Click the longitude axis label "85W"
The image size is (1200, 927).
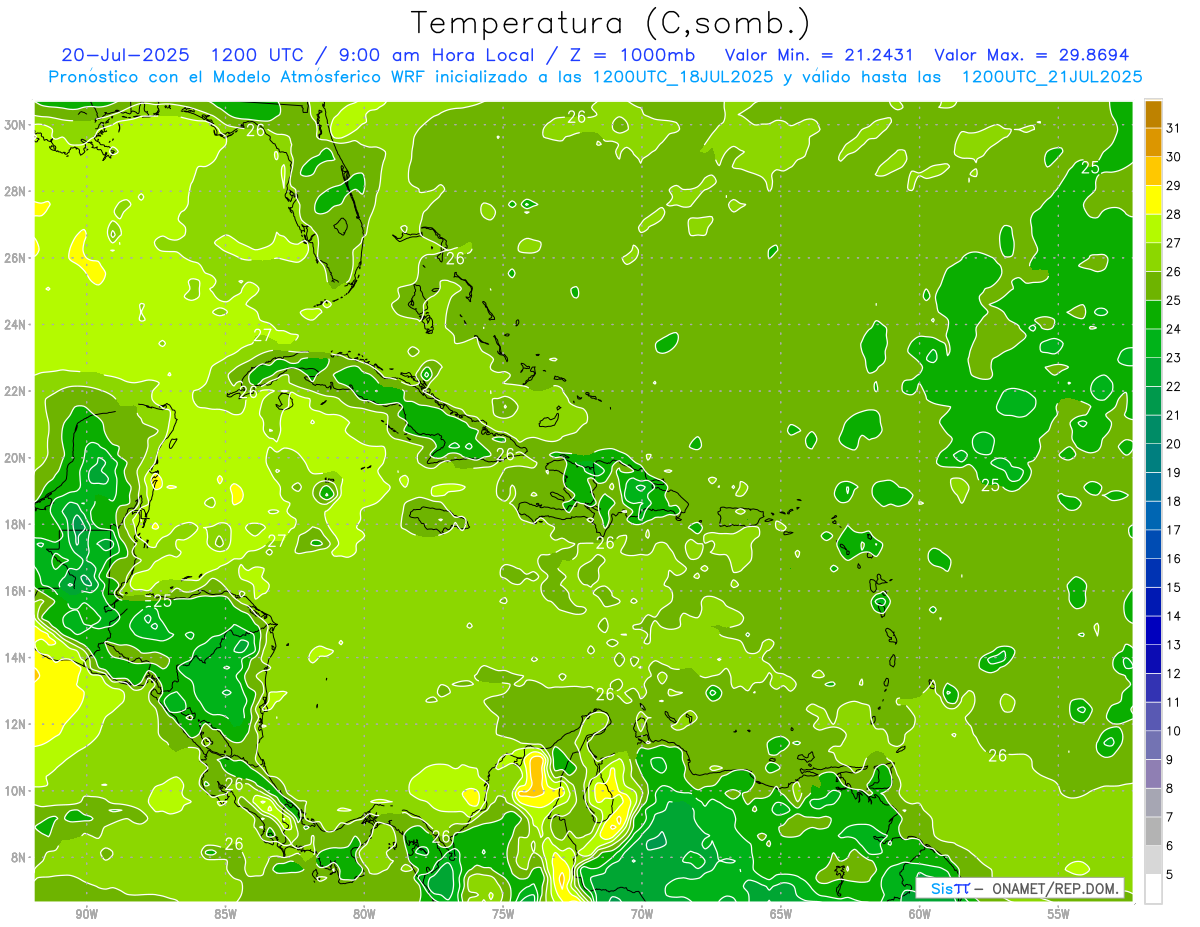coord(225,913)
